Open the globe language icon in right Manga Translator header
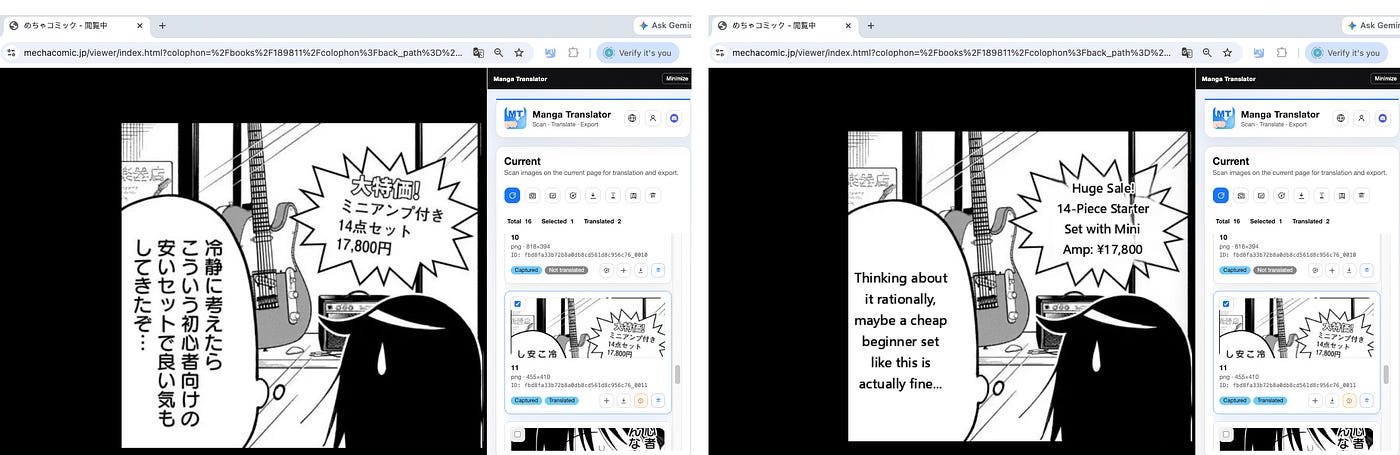The image size is (1400, 455). tap(1341, 118)
